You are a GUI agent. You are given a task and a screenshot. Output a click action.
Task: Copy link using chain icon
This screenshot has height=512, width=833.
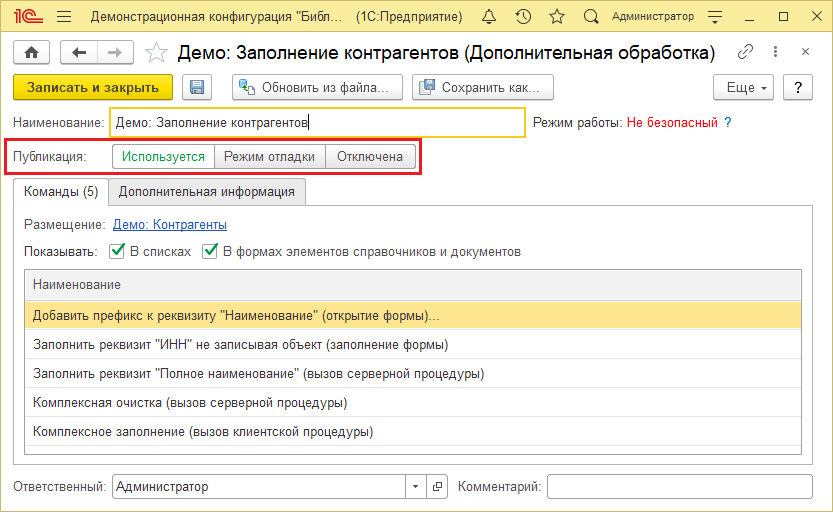point(745,53)
